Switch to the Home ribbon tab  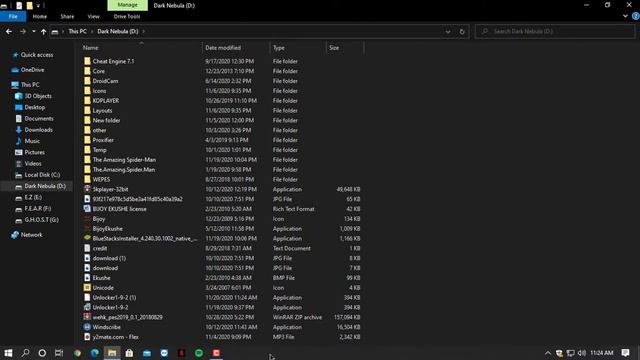[x=40, y=16]
